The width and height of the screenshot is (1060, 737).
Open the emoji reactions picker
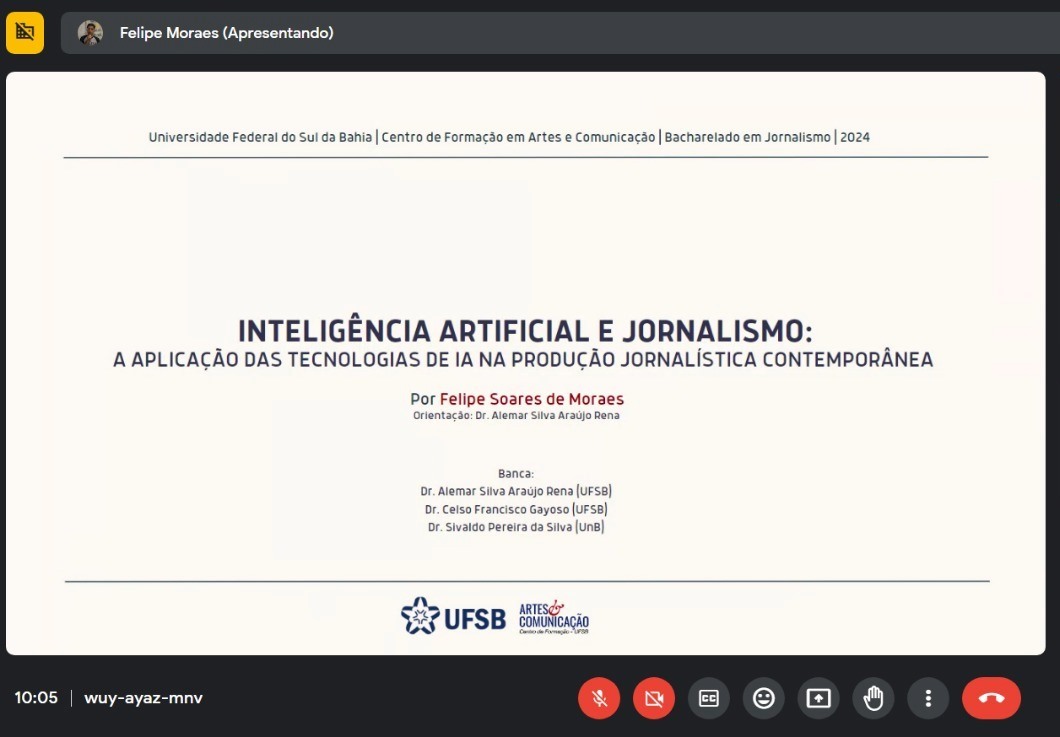tap(764, 698)
